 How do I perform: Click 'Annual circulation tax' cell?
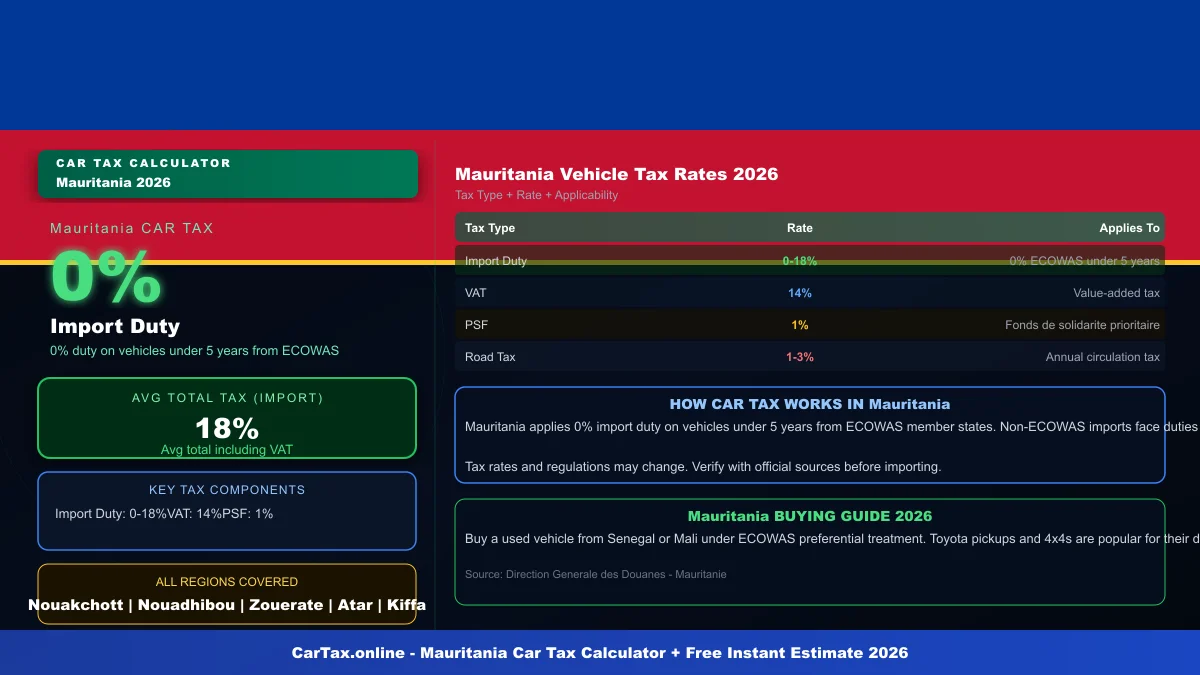point(1102,357)
